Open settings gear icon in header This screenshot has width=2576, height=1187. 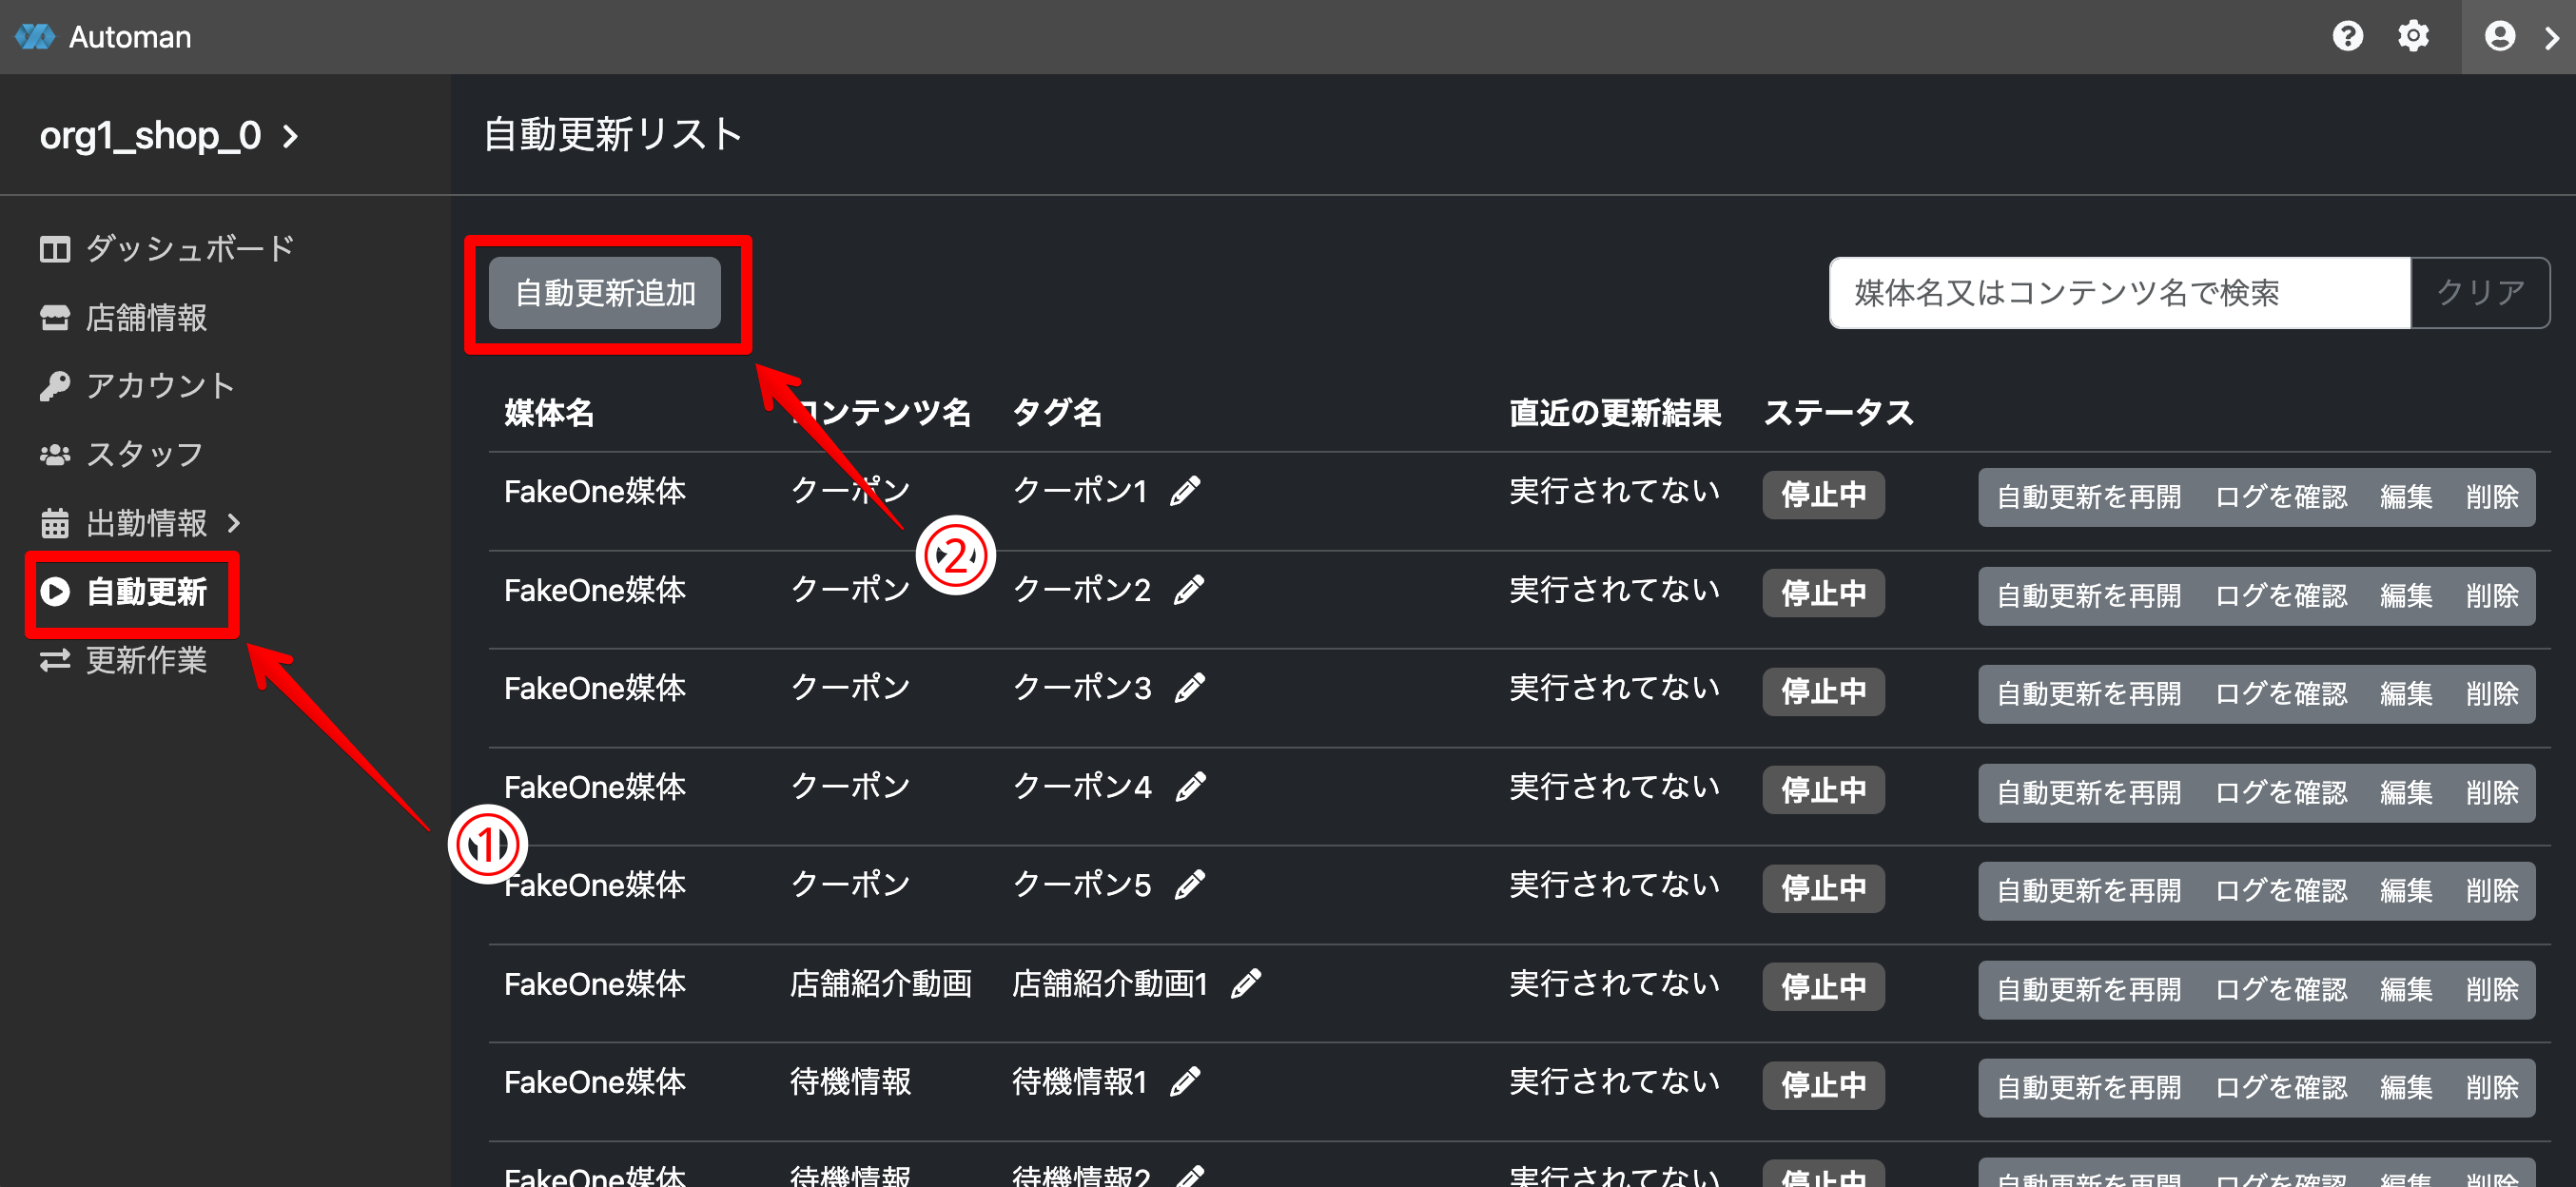[x=2412, y=37]
